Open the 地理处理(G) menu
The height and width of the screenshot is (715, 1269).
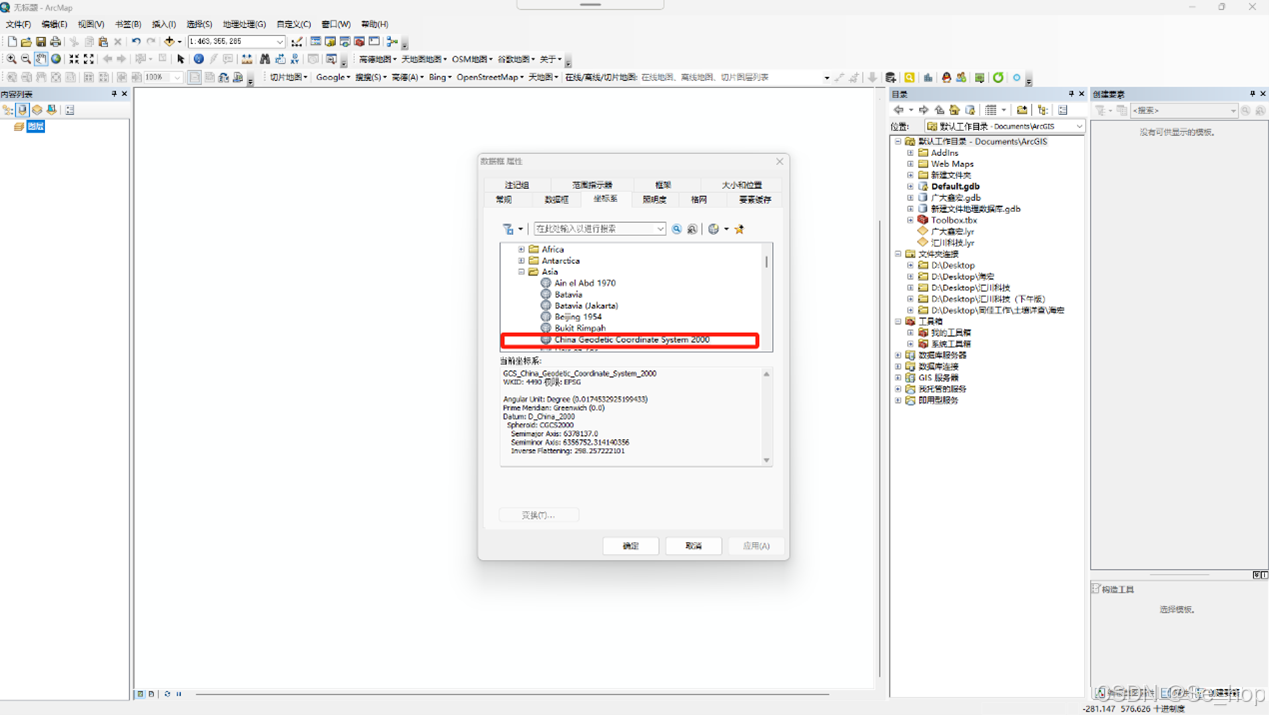[244, 24]
